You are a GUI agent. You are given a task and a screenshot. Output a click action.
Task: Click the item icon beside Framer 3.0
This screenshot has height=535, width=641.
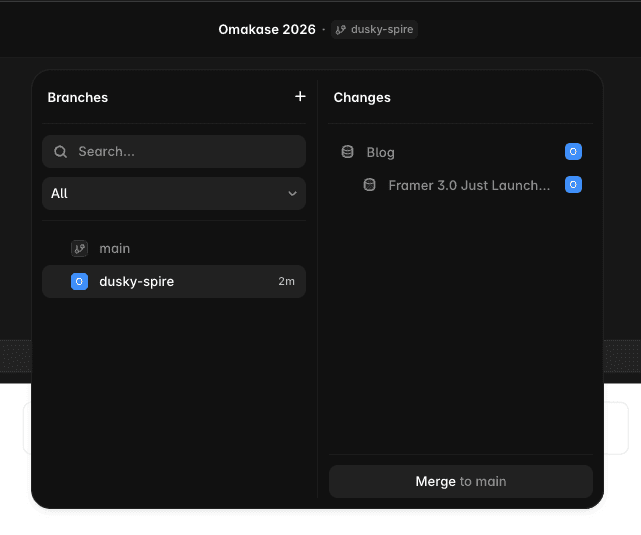[370, 185]
